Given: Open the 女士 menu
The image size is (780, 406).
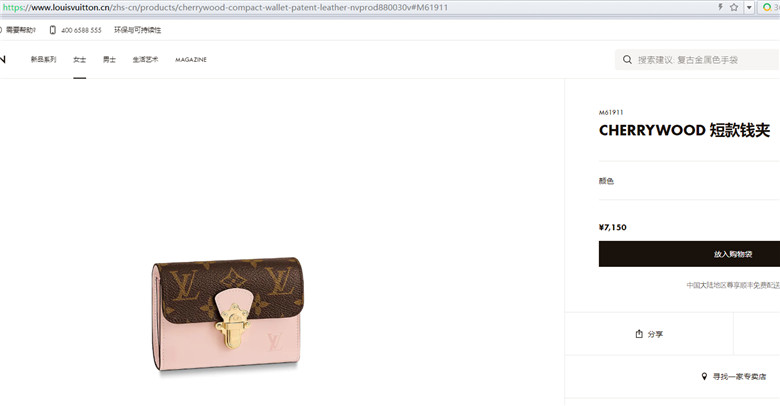Looking at the screenshot, I should pos(80,59).
